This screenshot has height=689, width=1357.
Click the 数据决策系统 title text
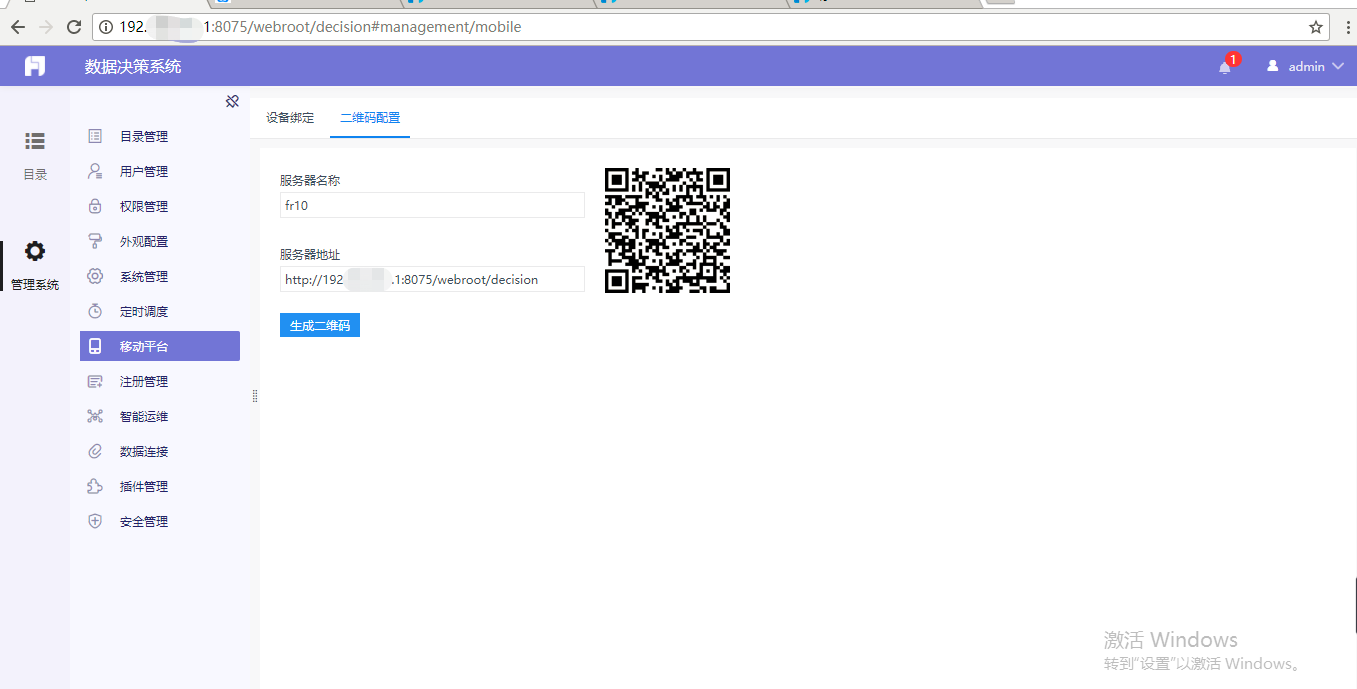(133, 67)
